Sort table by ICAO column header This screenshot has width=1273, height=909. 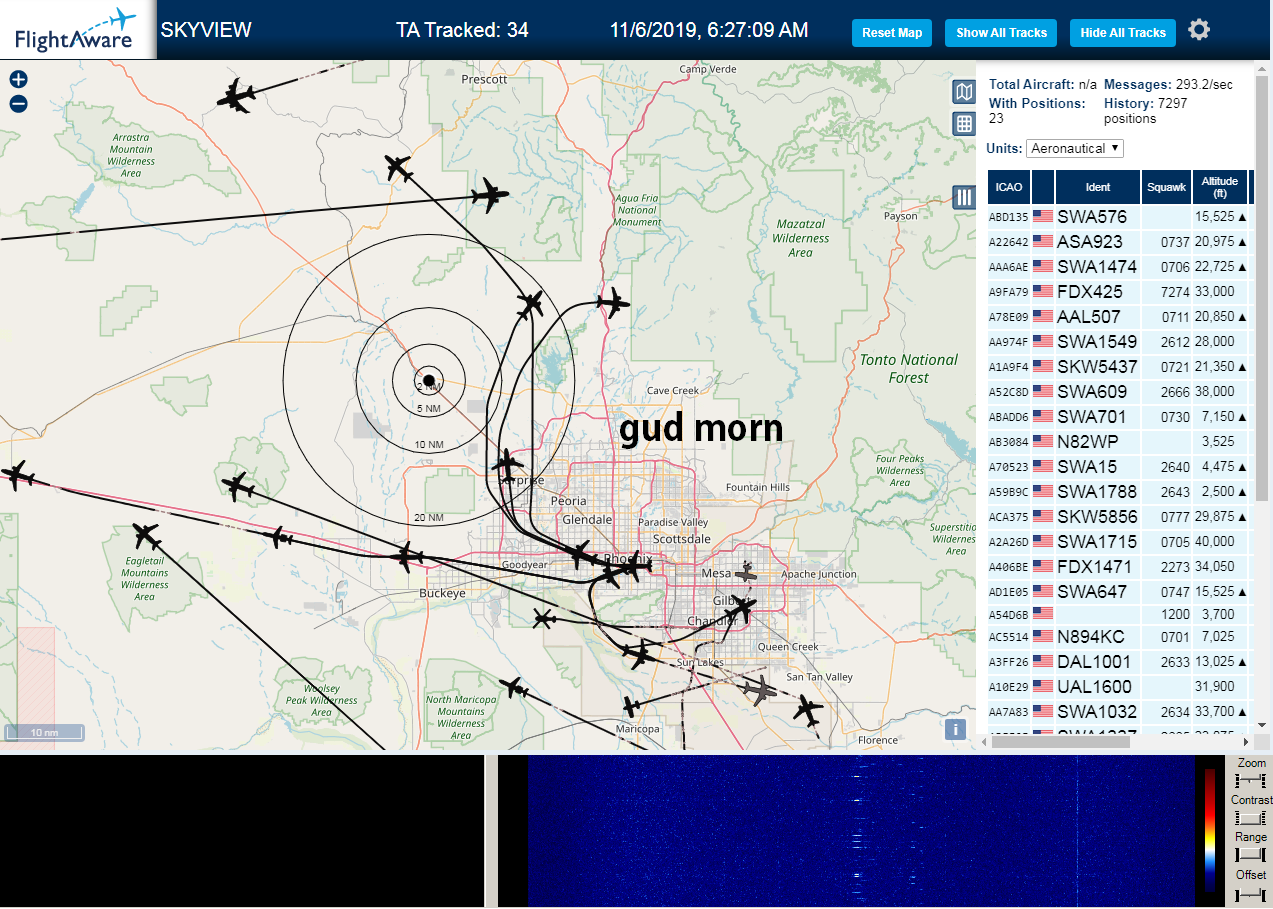(x=1009, y=187)
